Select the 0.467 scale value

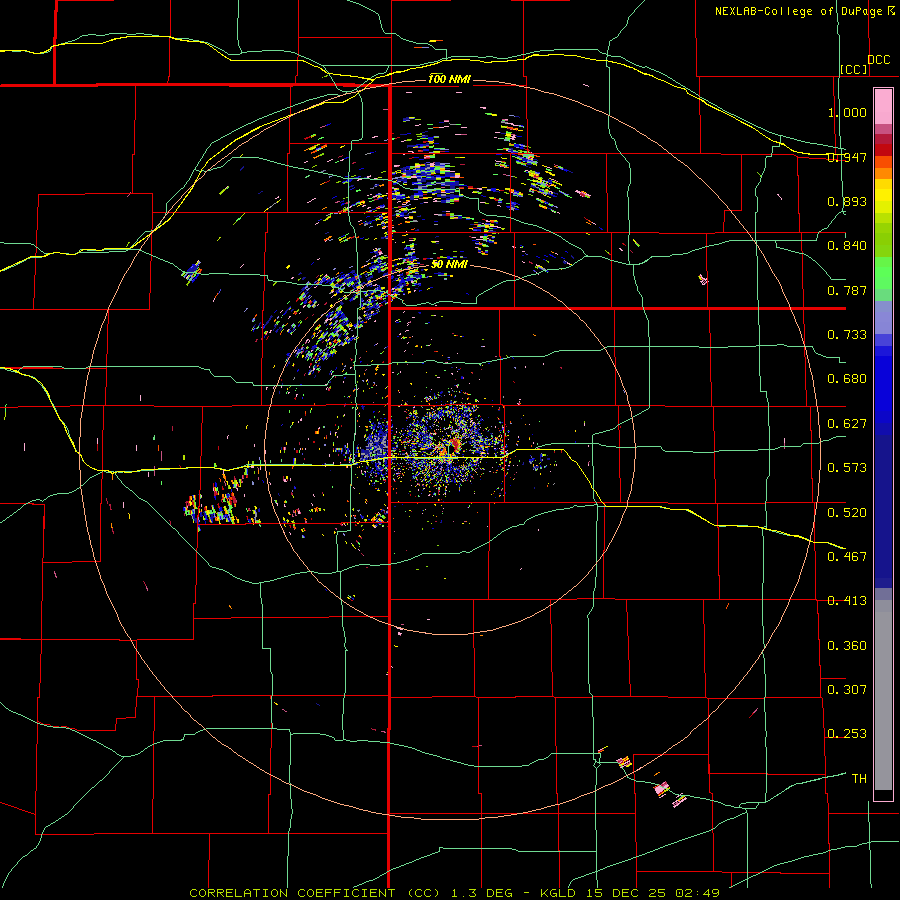(x=847, y=557)
